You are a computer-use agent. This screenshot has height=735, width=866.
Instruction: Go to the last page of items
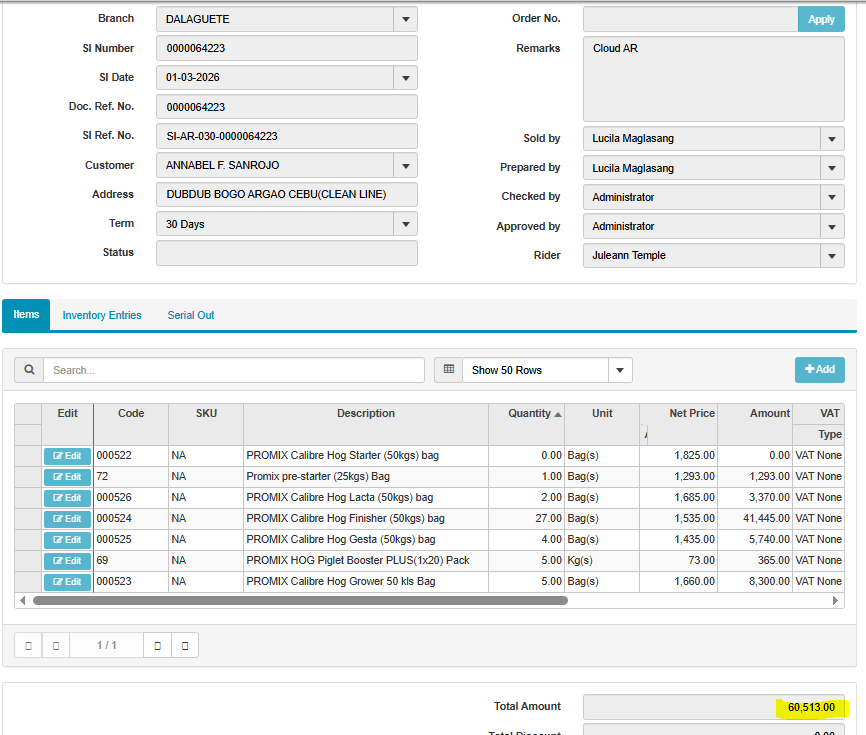[185, 645]
